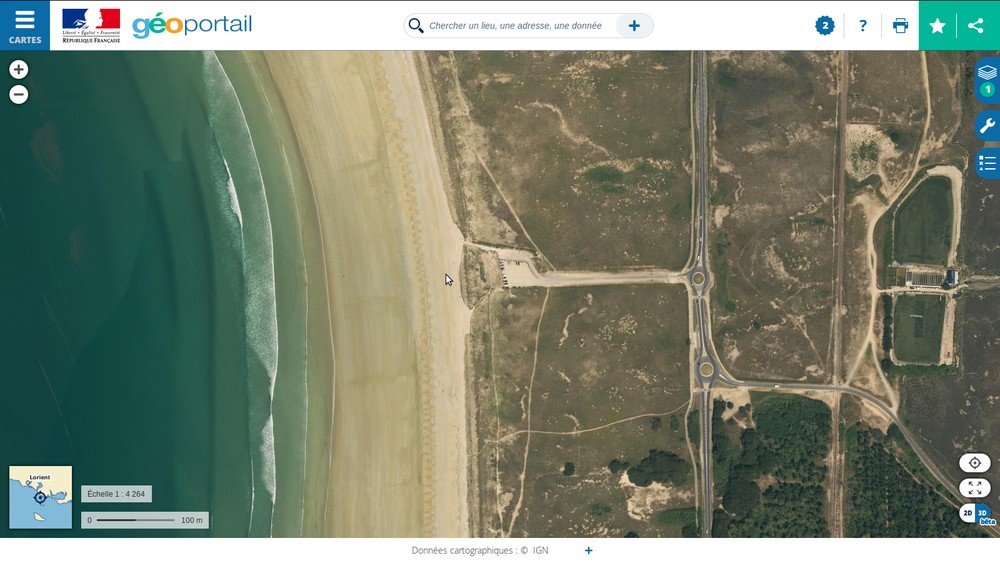Open the help question mark

click(x=863, y=26)
